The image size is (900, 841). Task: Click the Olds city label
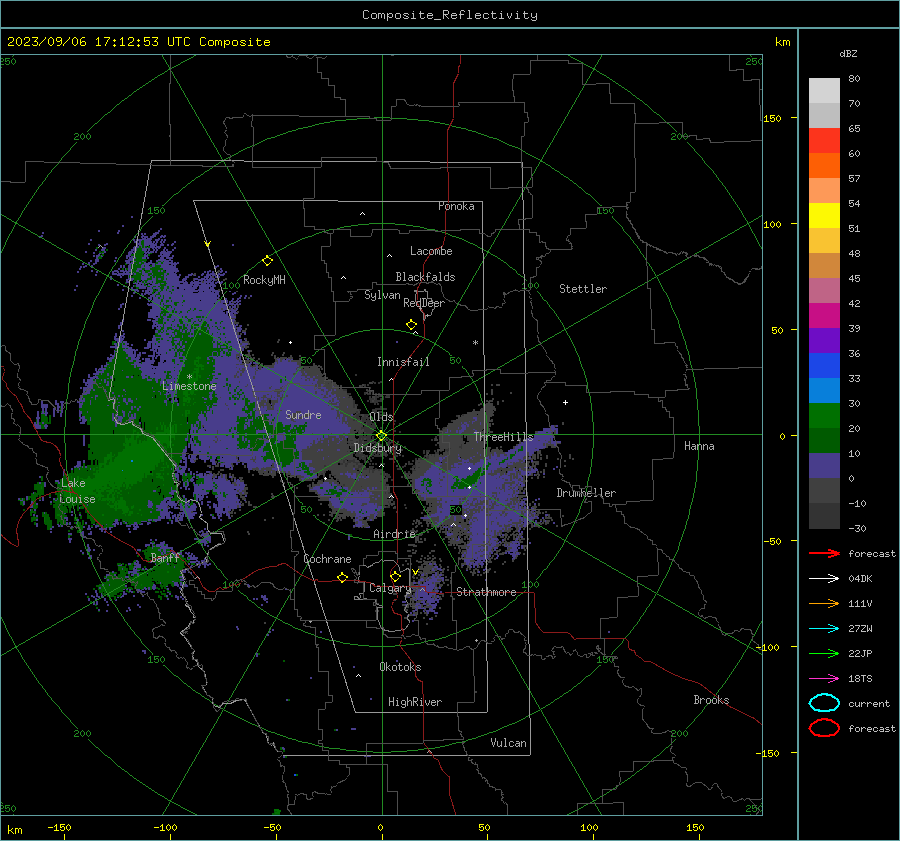point(381,416)
